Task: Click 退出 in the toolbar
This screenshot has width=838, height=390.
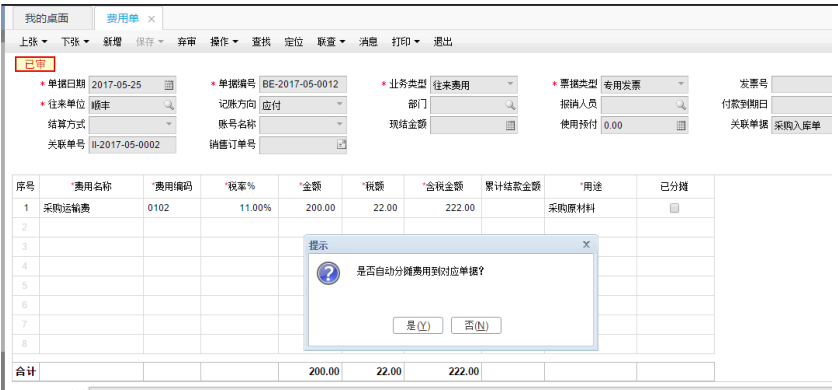Action: pyautogui.click(x=443, y=42)
